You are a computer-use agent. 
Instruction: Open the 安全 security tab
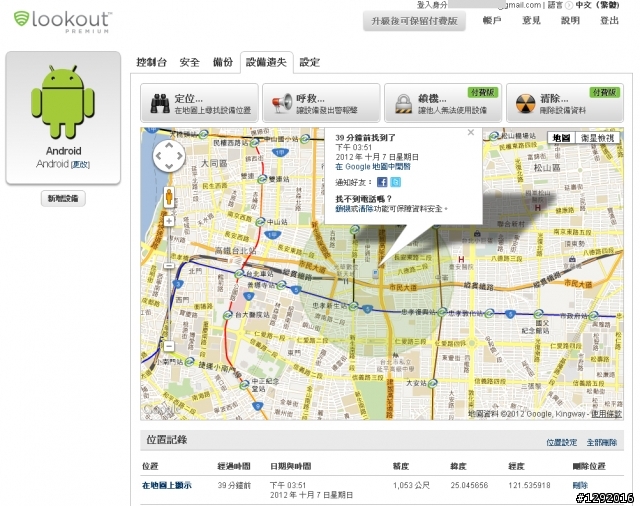coord(190,62)
